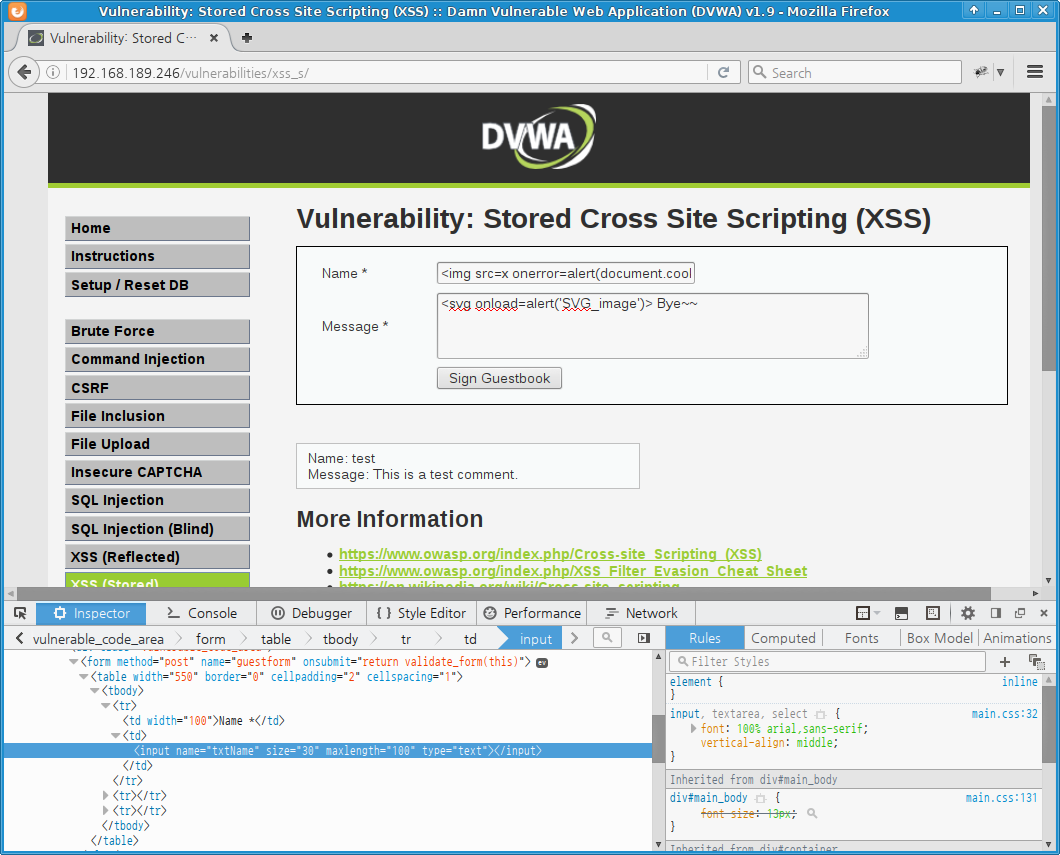Open the Fonts sidebar tab
This screenshot has width=1060, height=855.
click(861, 638)
